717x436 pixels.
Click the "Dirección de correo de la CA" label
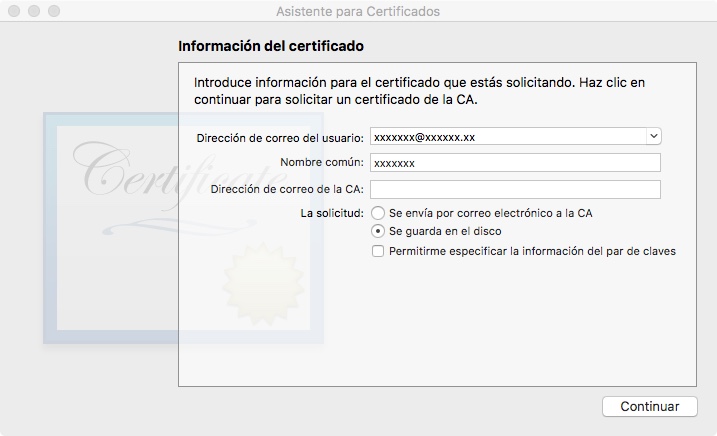point(288,190)
